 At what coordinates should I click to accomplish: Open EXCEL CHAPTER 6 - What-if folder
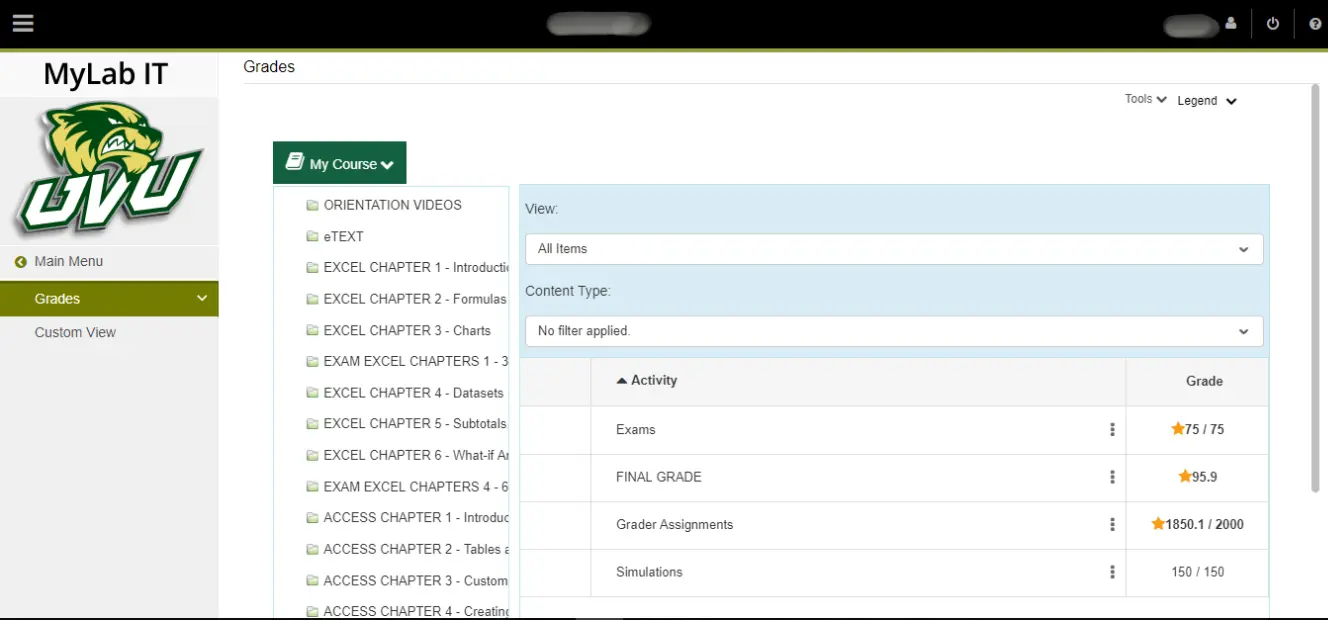click(415, 455)
